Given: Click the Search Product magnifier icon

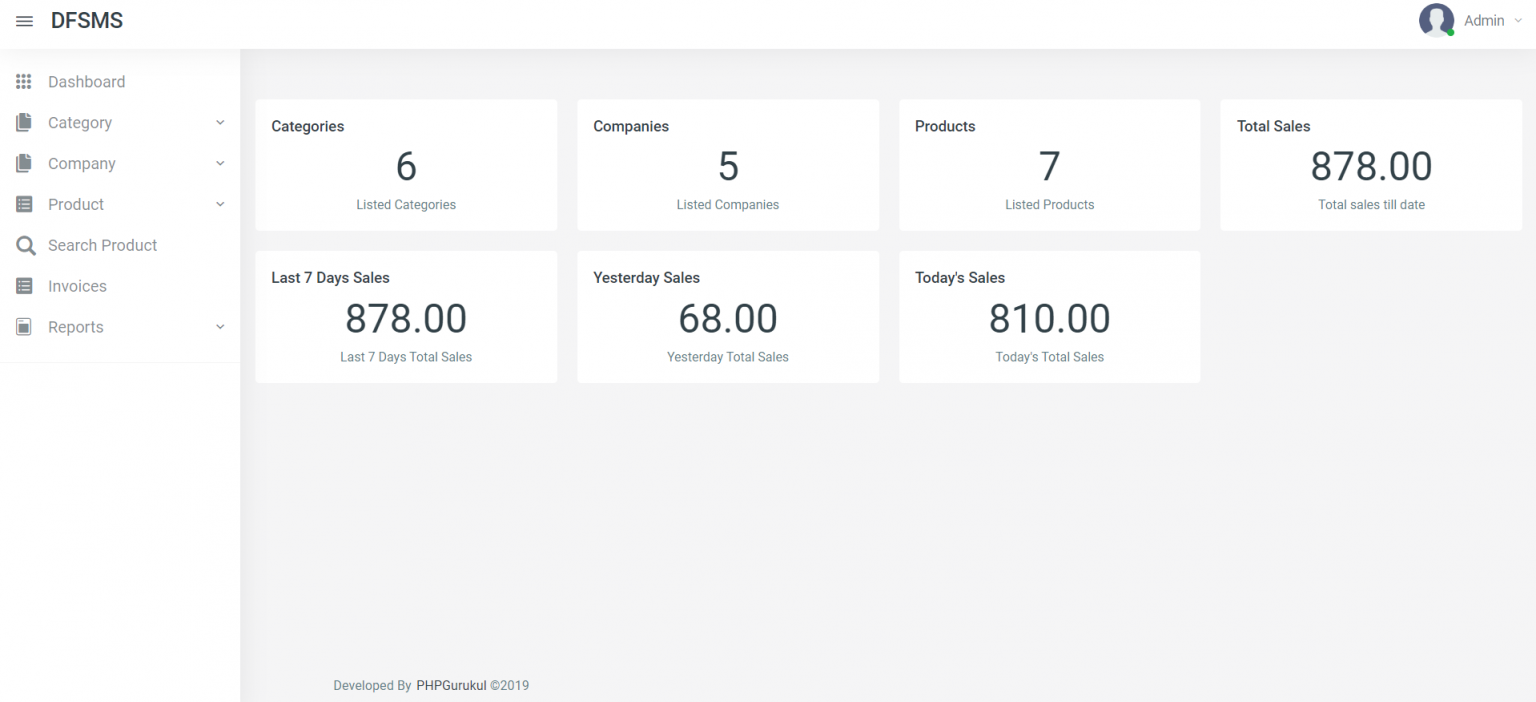Looking at the screenshot, I should coord(26,246).
